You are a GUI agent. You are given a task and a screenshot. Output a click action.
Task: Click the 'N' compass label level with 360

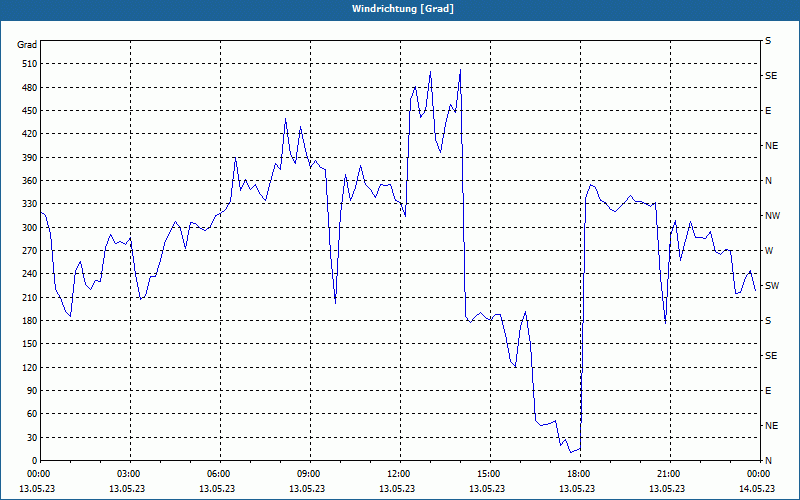(x=768, y=181)
